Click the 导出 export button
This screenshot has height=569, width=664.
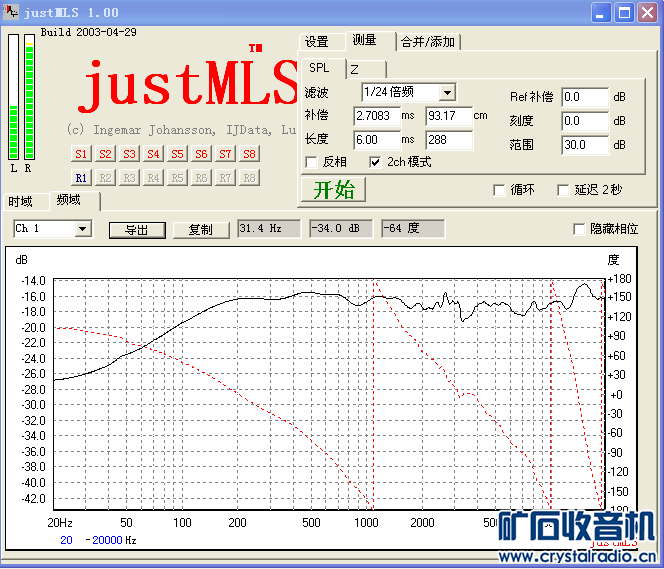point(137,230)
